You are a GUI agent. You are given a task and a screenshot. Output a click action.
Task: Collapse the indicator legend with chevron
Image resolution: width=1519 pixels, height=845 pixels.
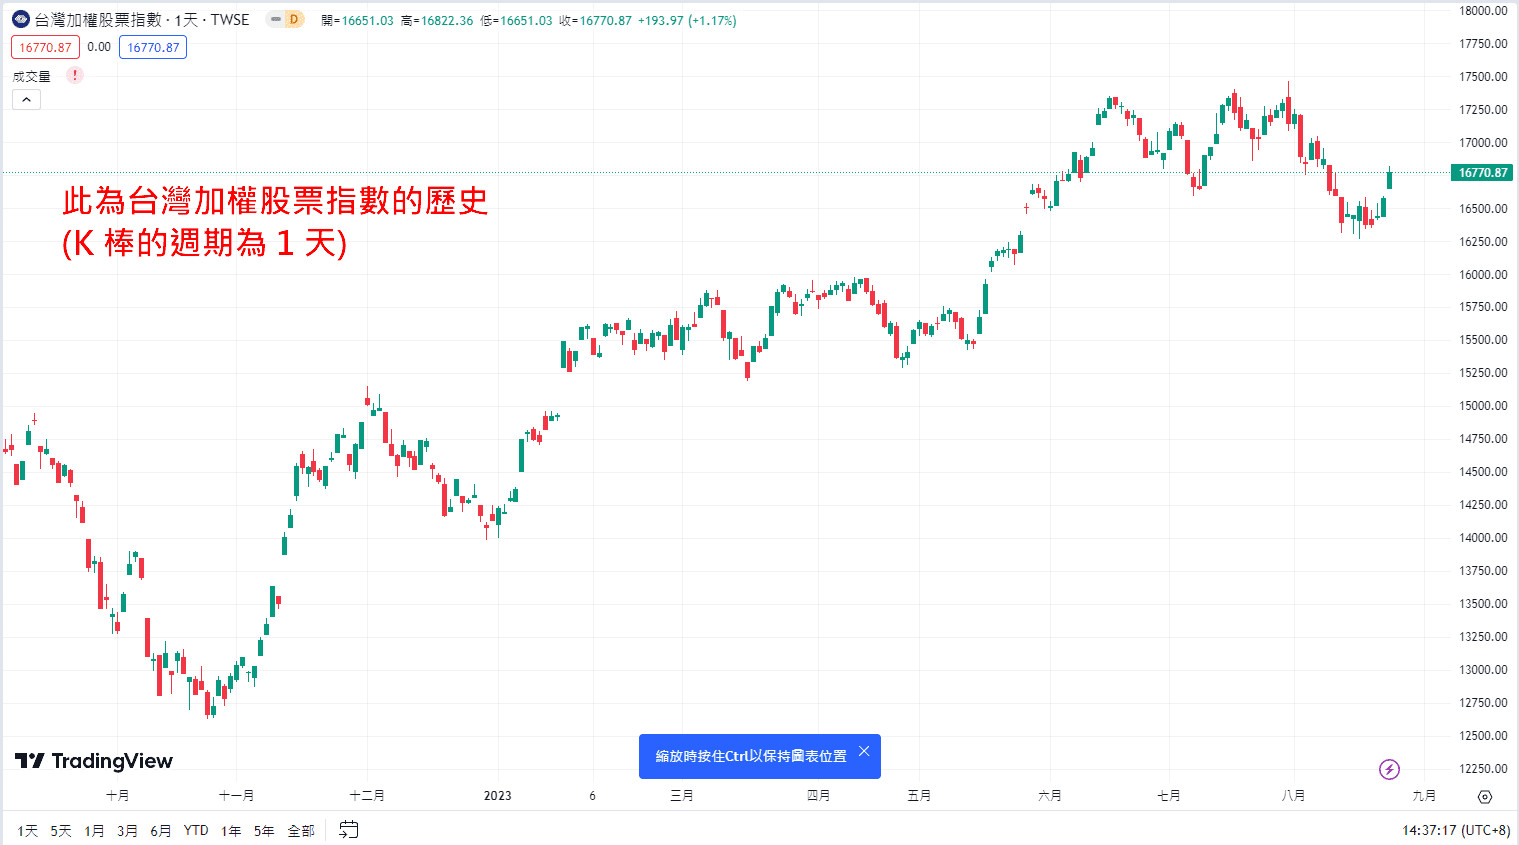pyautogui.click(x=26, y=99)
